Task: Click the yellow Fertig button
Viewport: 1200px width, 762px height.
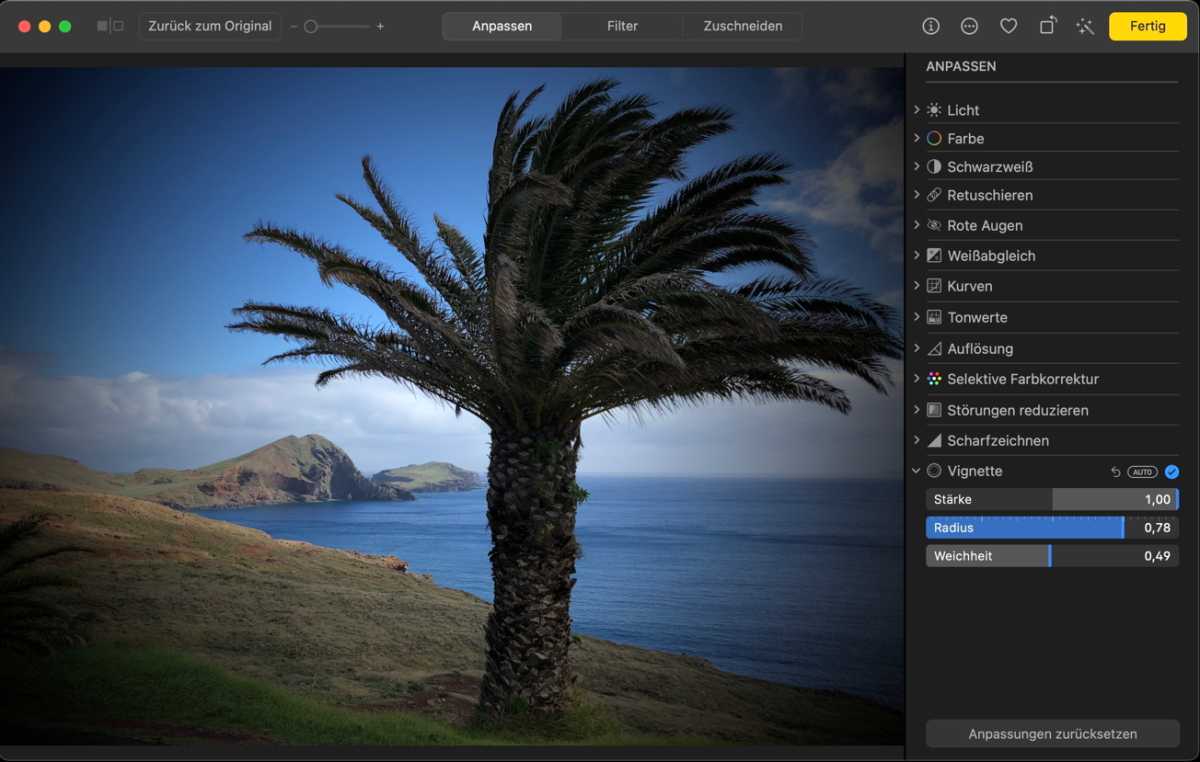Action: click(1147, 26)
